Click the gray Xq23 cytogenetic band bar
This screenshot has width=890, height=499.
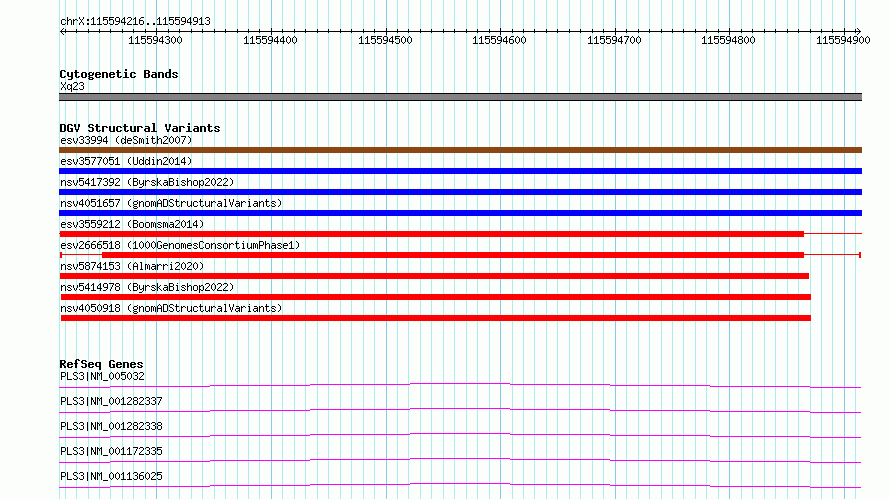point(460,97)
